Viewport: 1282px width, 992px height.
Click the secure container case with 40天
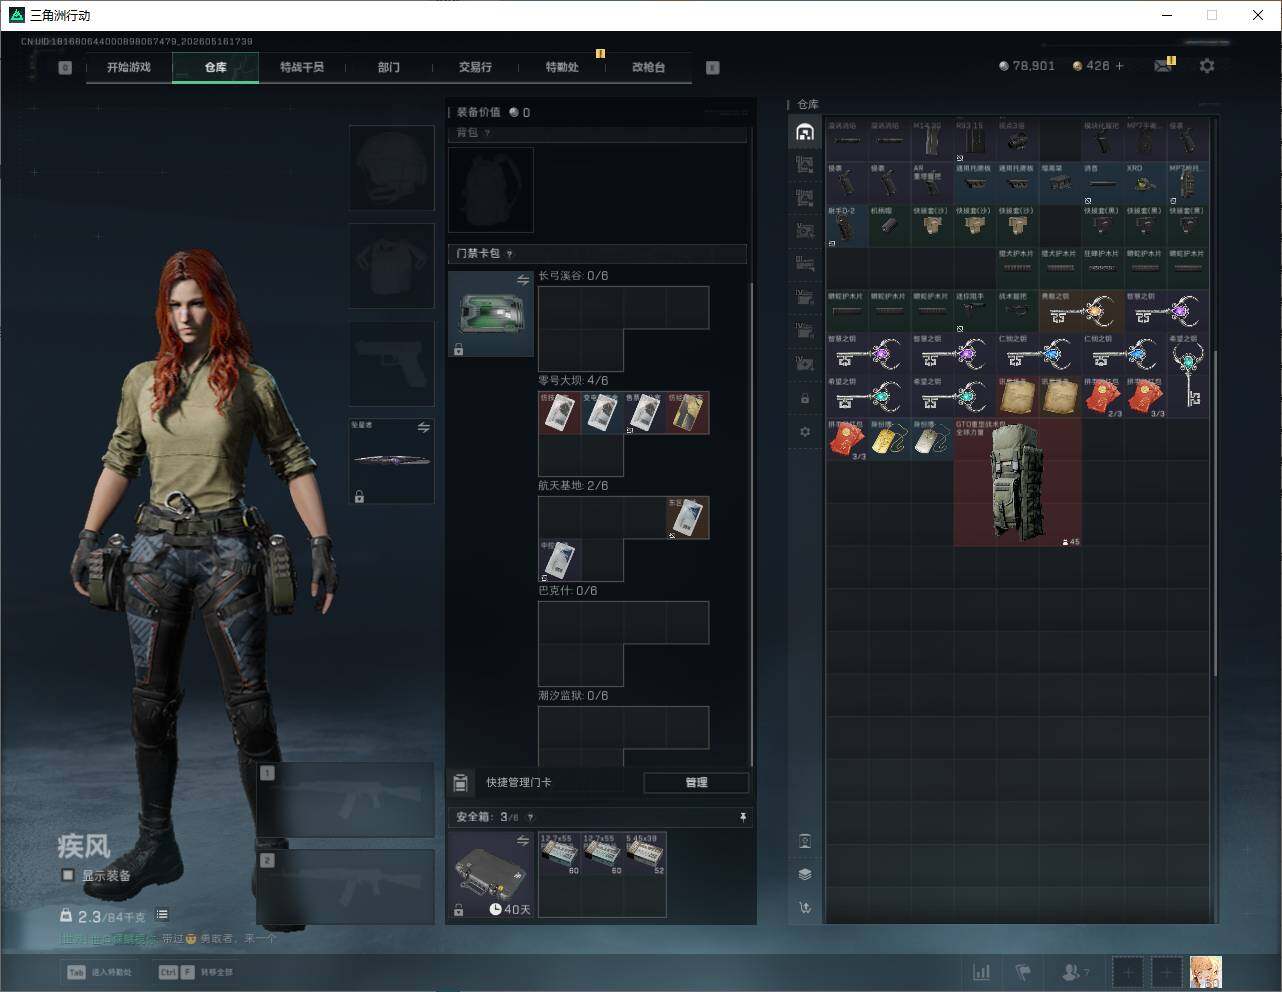[x=491, y=874]
